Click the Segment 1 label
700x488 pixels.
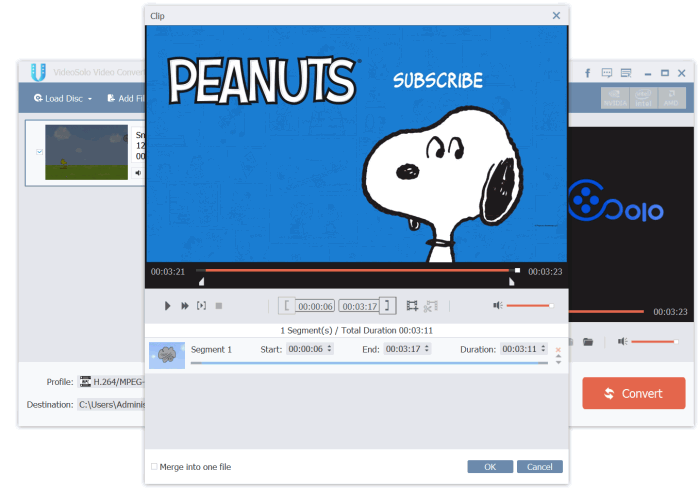pyautogui.click(x=211, y=350)
